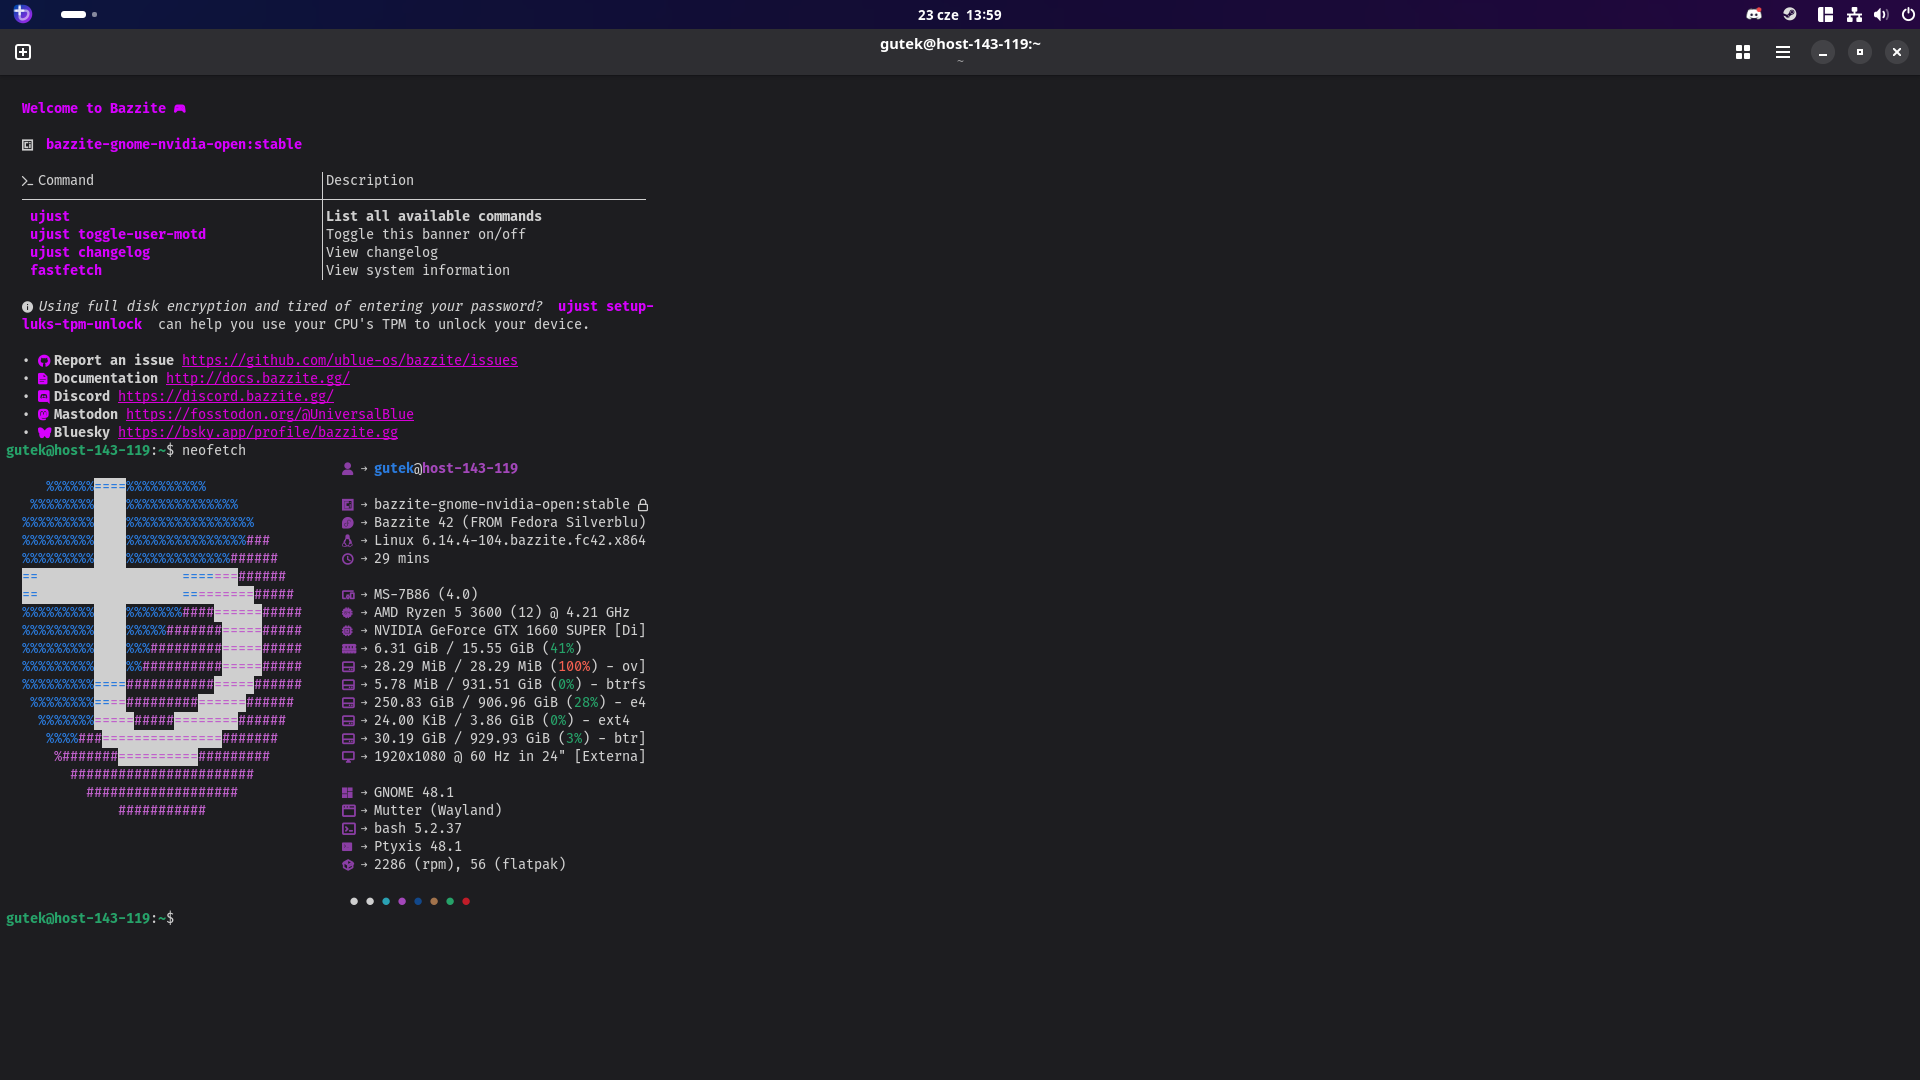
Task: Open the bazzite issues link on GitHub
Action: coord(349,360)
